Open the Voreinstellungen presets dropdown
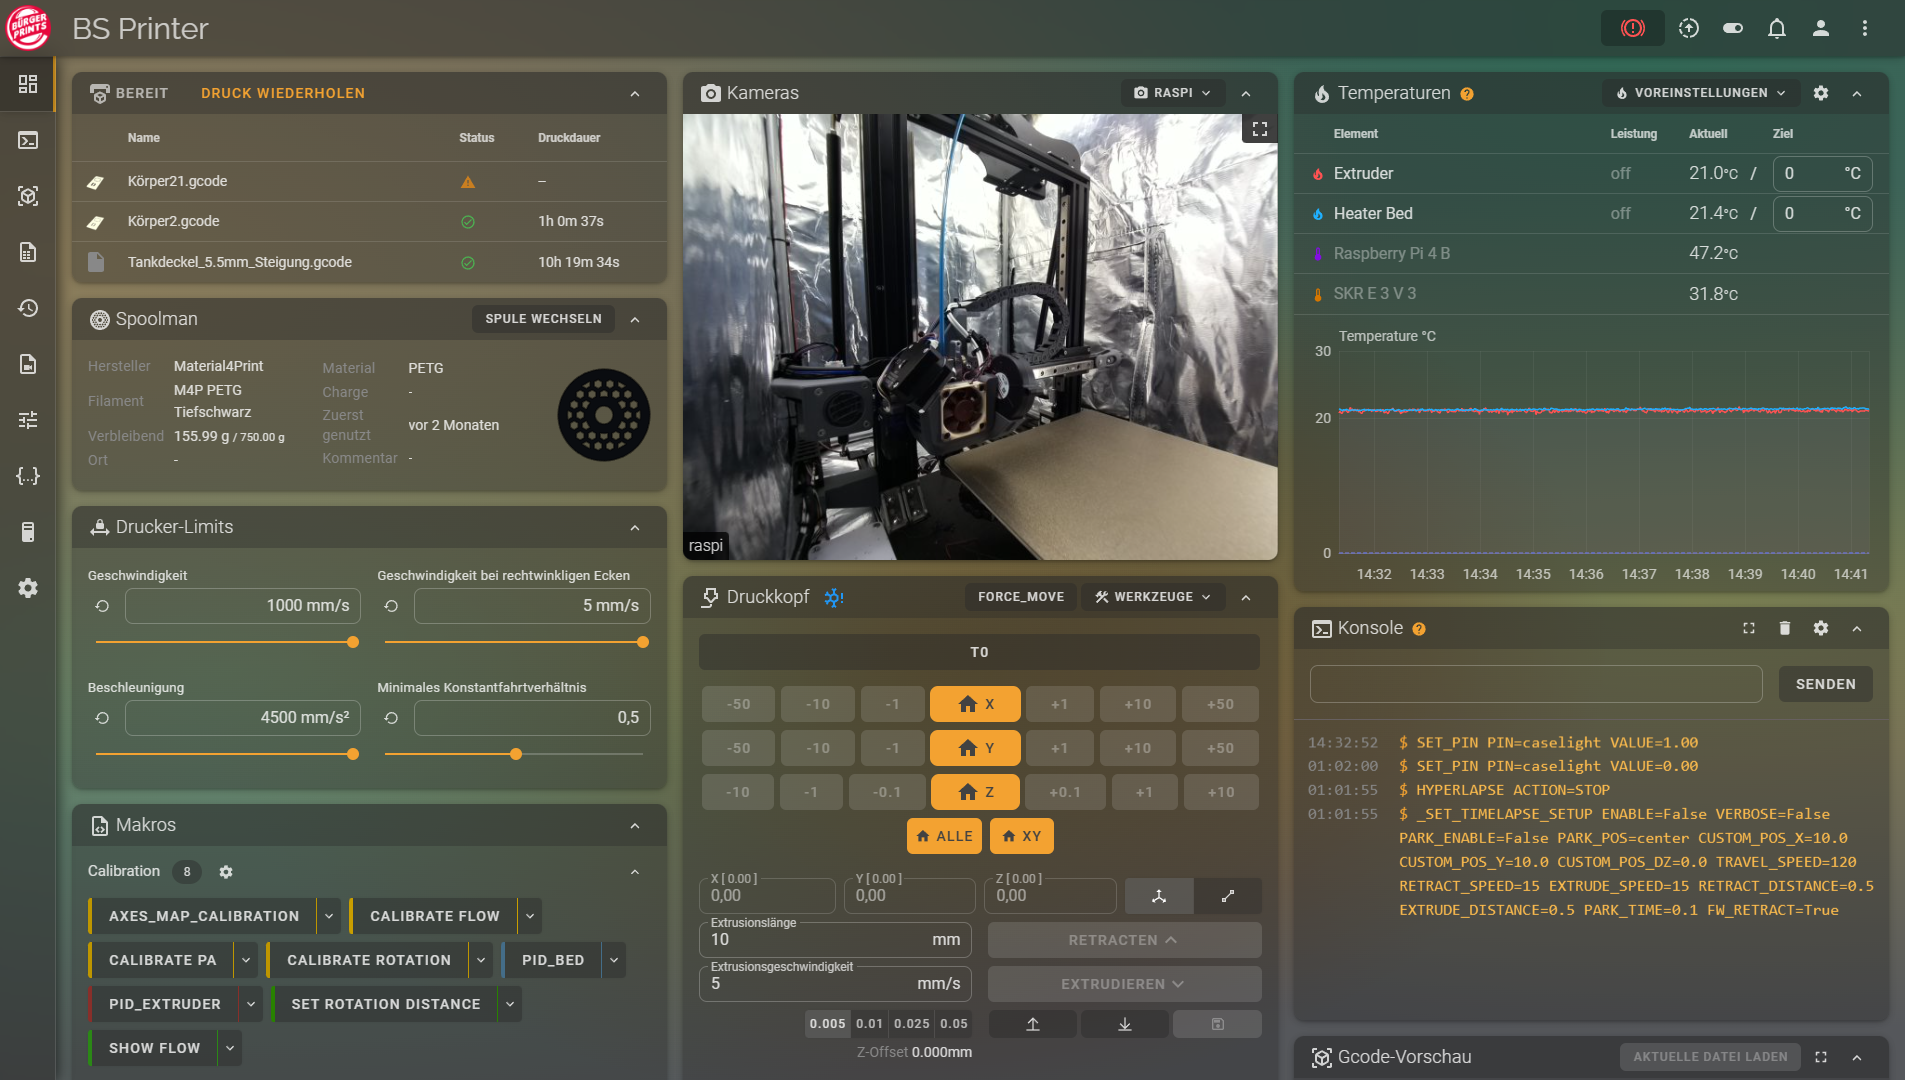Image resolution: width=1905 pixels, height=1080 pixels. (1700, 93)
